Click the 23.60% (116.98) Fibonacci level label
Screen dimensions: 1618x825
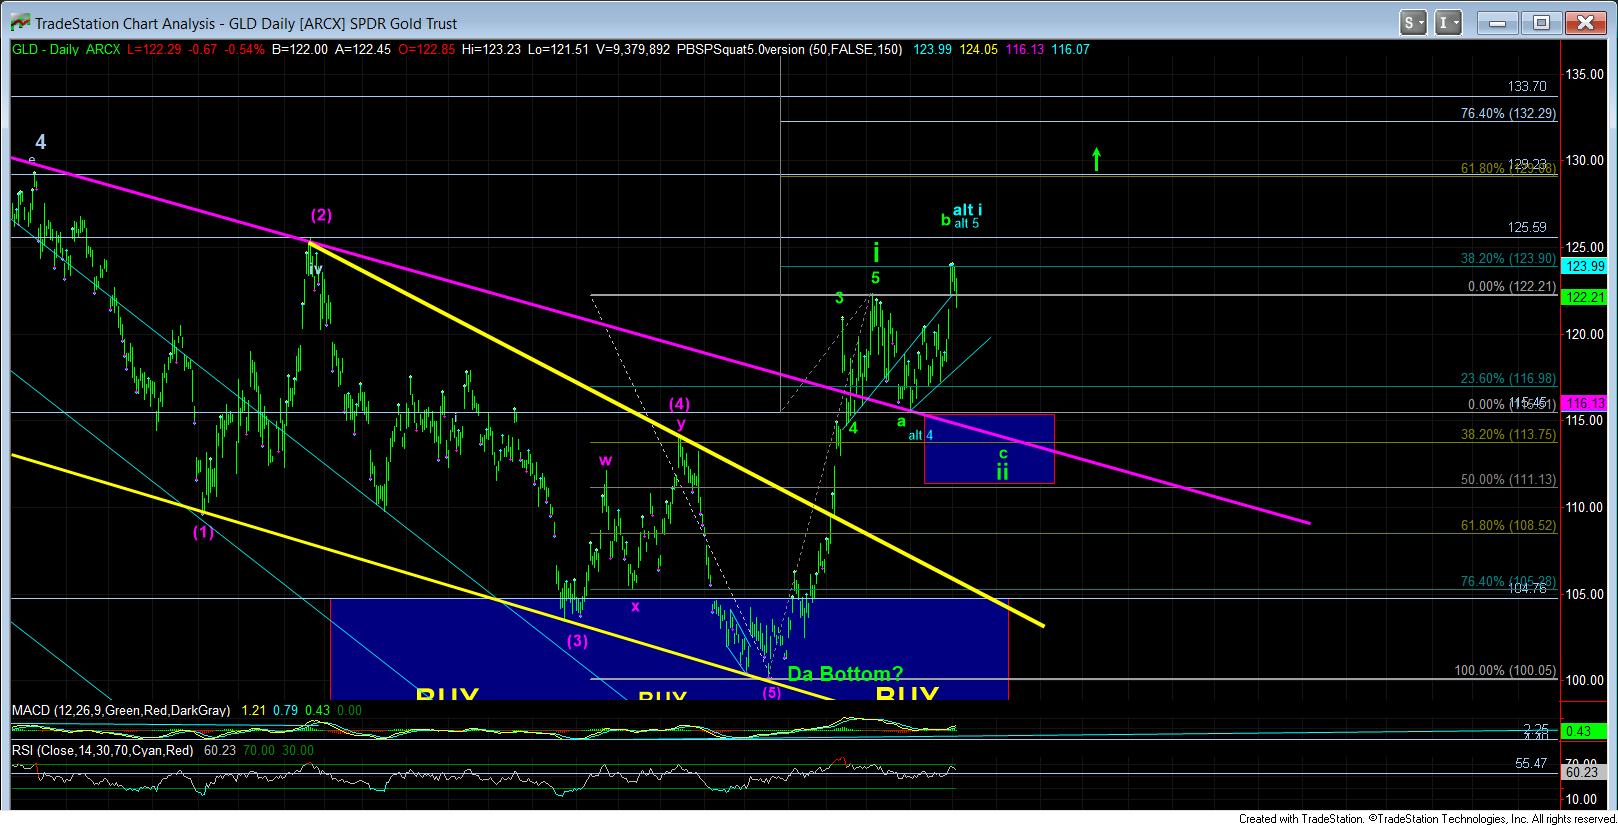[1508, 378]
